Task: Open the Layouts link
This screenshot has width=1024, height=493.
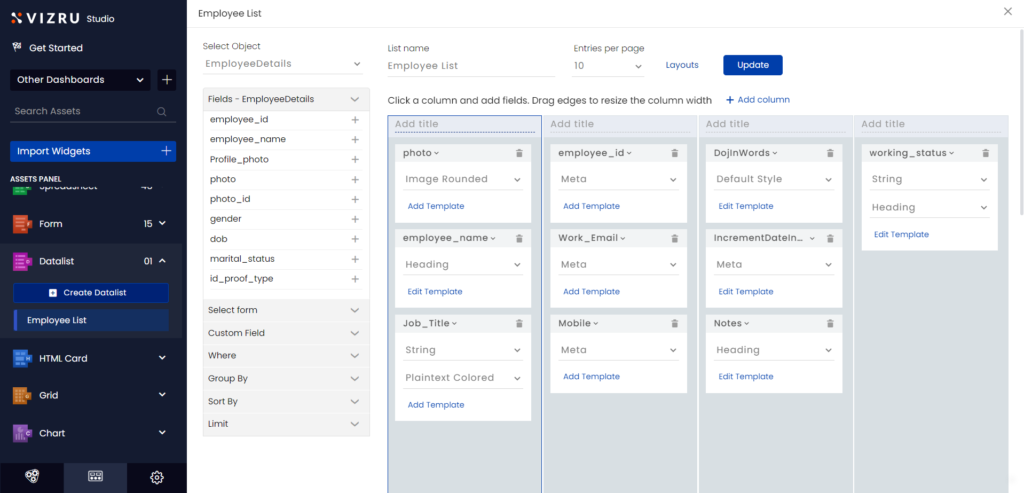Action: click(x=682, y=65)
